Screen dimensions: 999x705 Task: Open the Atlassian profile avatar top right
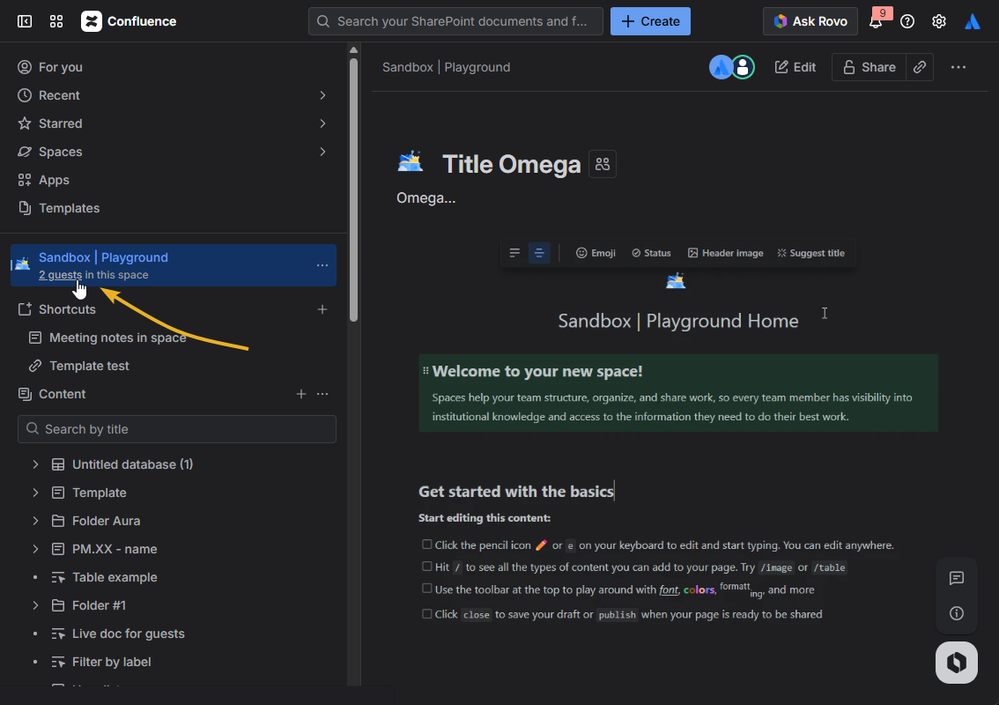(x=972, y=21)
